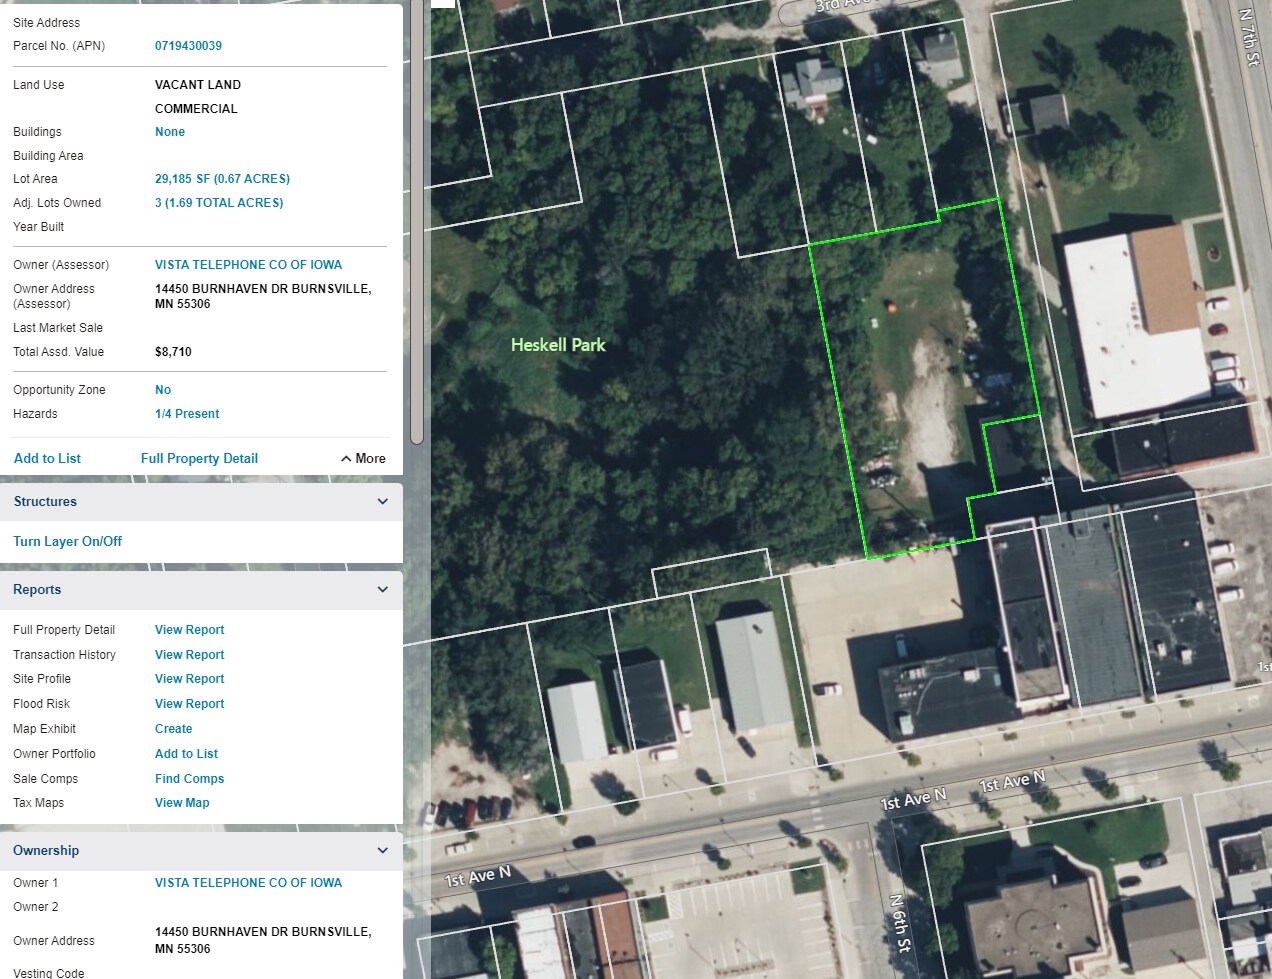Open the 1/4 Present hazards link
Screen dimensions: 1272x979
187,414
